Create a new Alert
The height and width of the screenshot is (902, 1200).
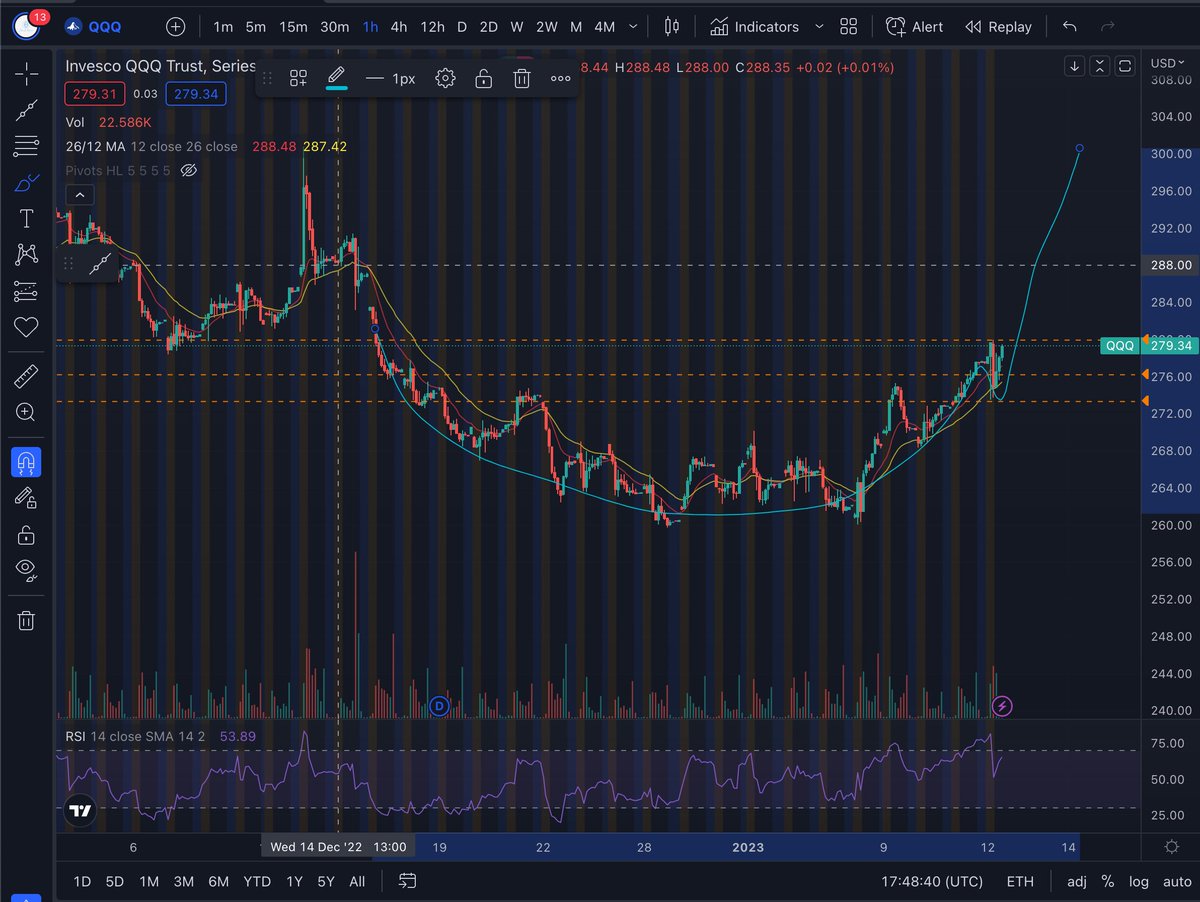coord(913,27)
